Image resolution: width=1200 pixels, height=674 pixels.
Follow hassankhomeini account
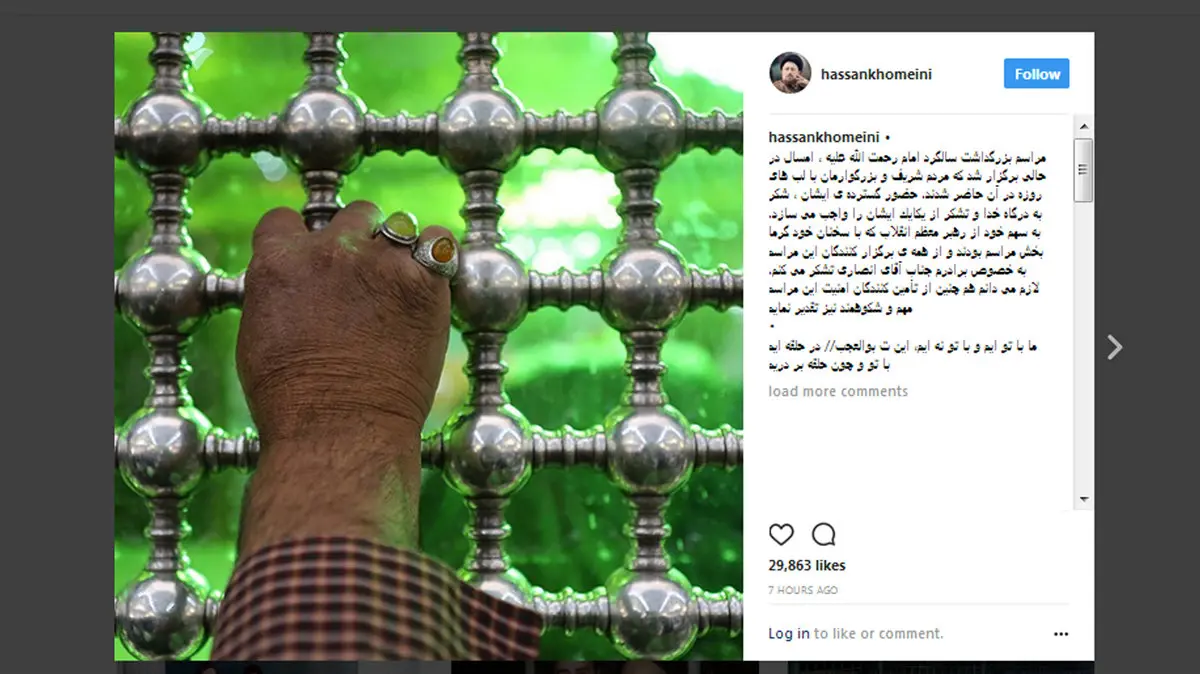1037,74
